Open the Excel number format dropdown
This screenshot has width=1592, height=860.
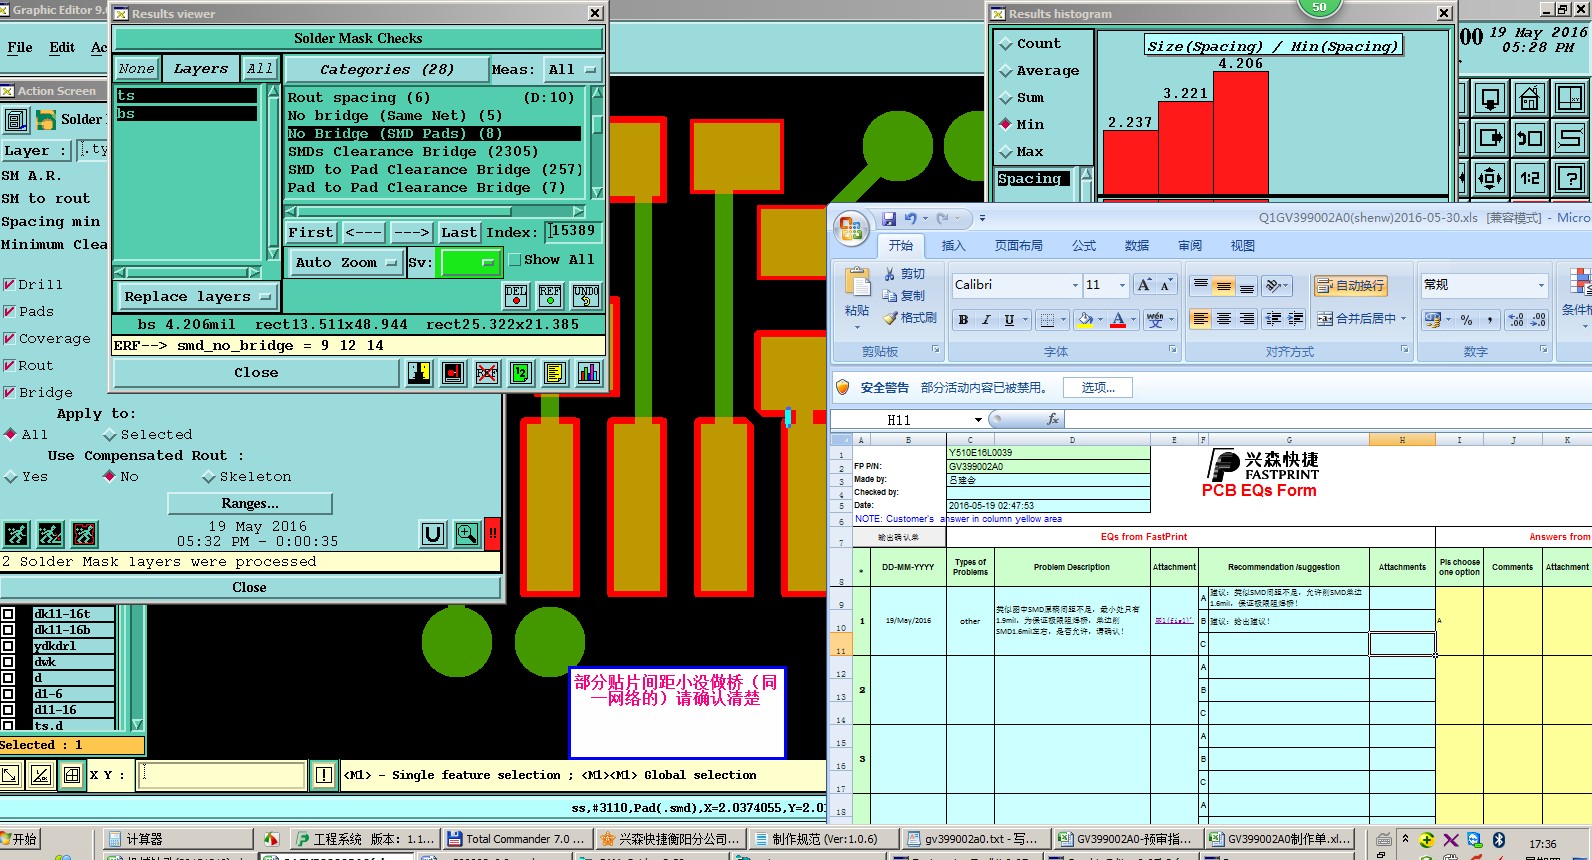[1540, 285]
